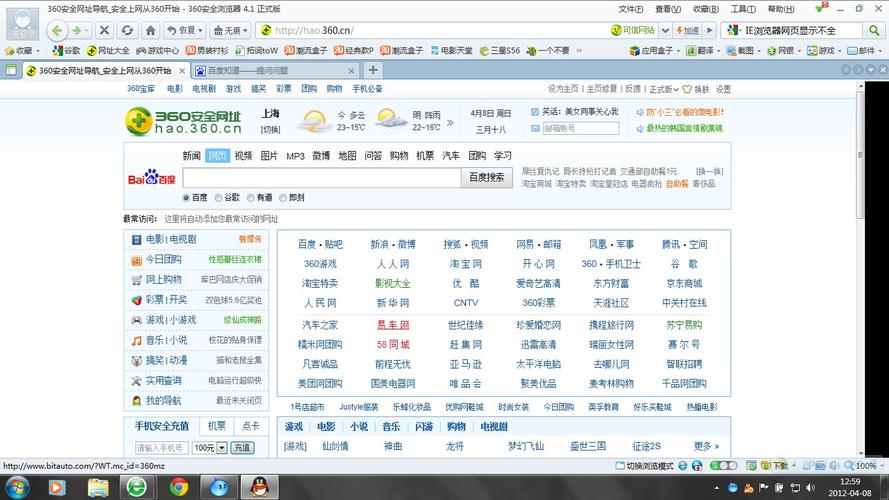Image resolution: width=889 pixels, height=500 pixels.
Task: Open the 工具(T) menu
Action: click(x=743, y=9)
